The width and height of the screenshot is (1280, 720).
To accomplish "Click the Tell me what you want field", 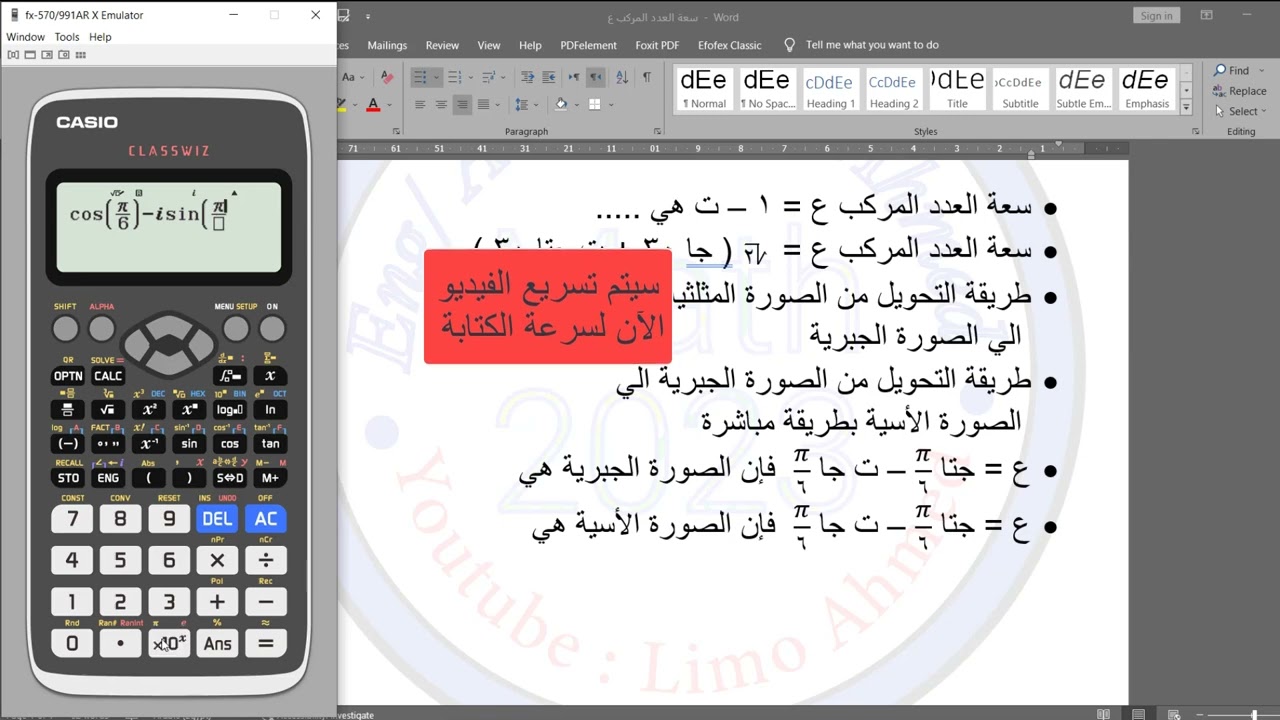I will (872, 45).
